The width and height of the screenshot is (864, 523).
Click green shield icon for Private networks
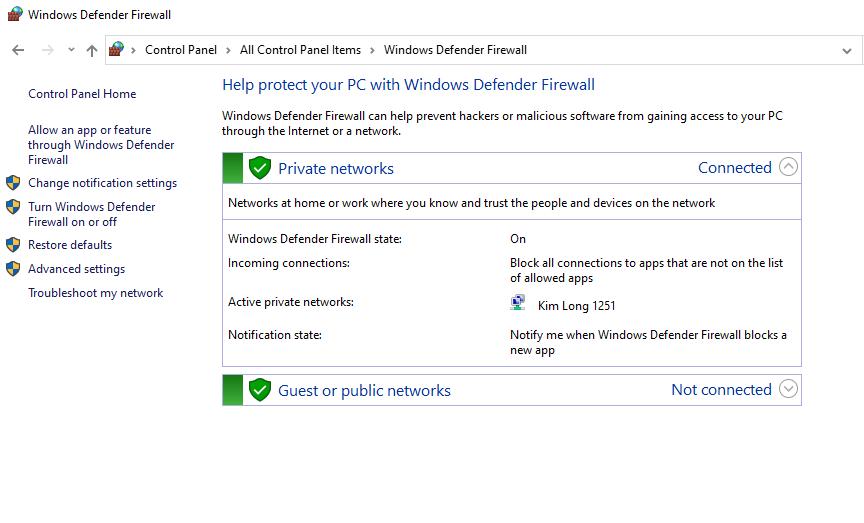pos(260,168)
